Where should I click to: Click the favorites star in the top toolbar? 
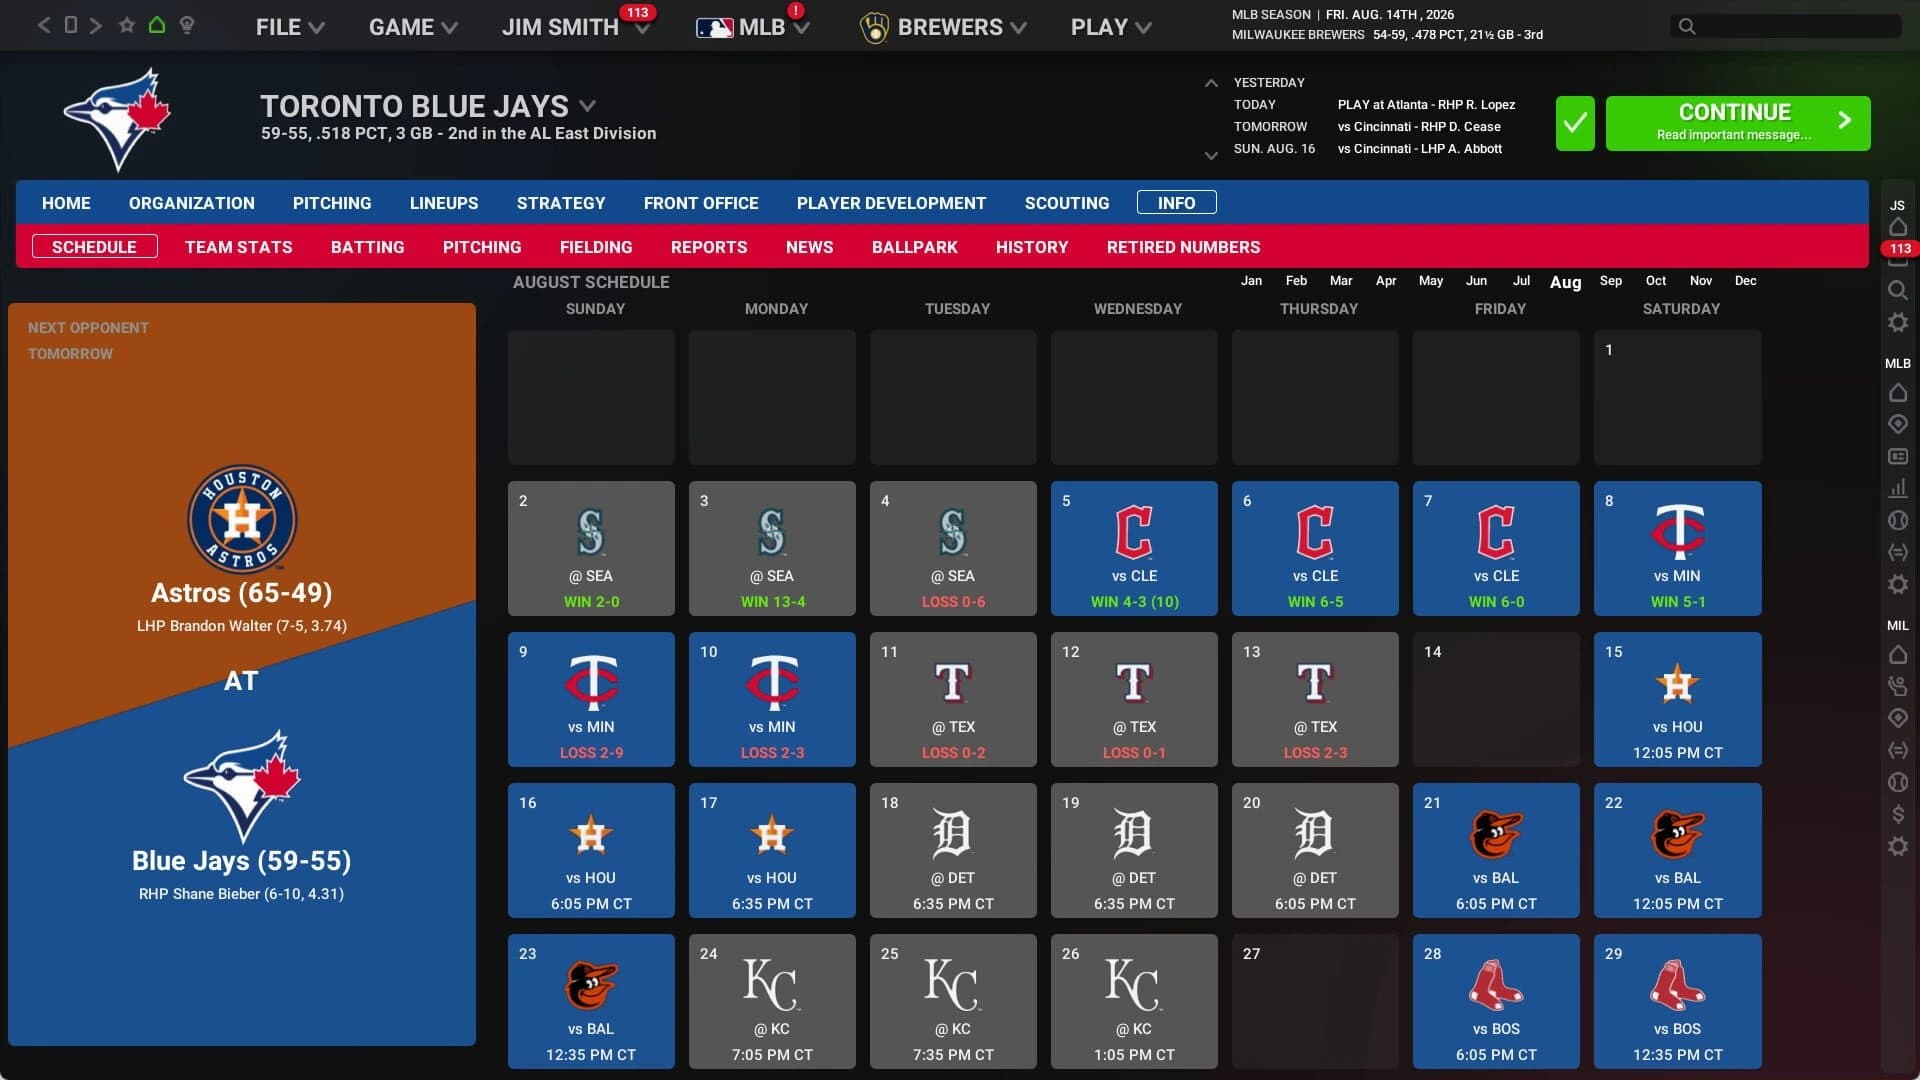pos(127,25)
